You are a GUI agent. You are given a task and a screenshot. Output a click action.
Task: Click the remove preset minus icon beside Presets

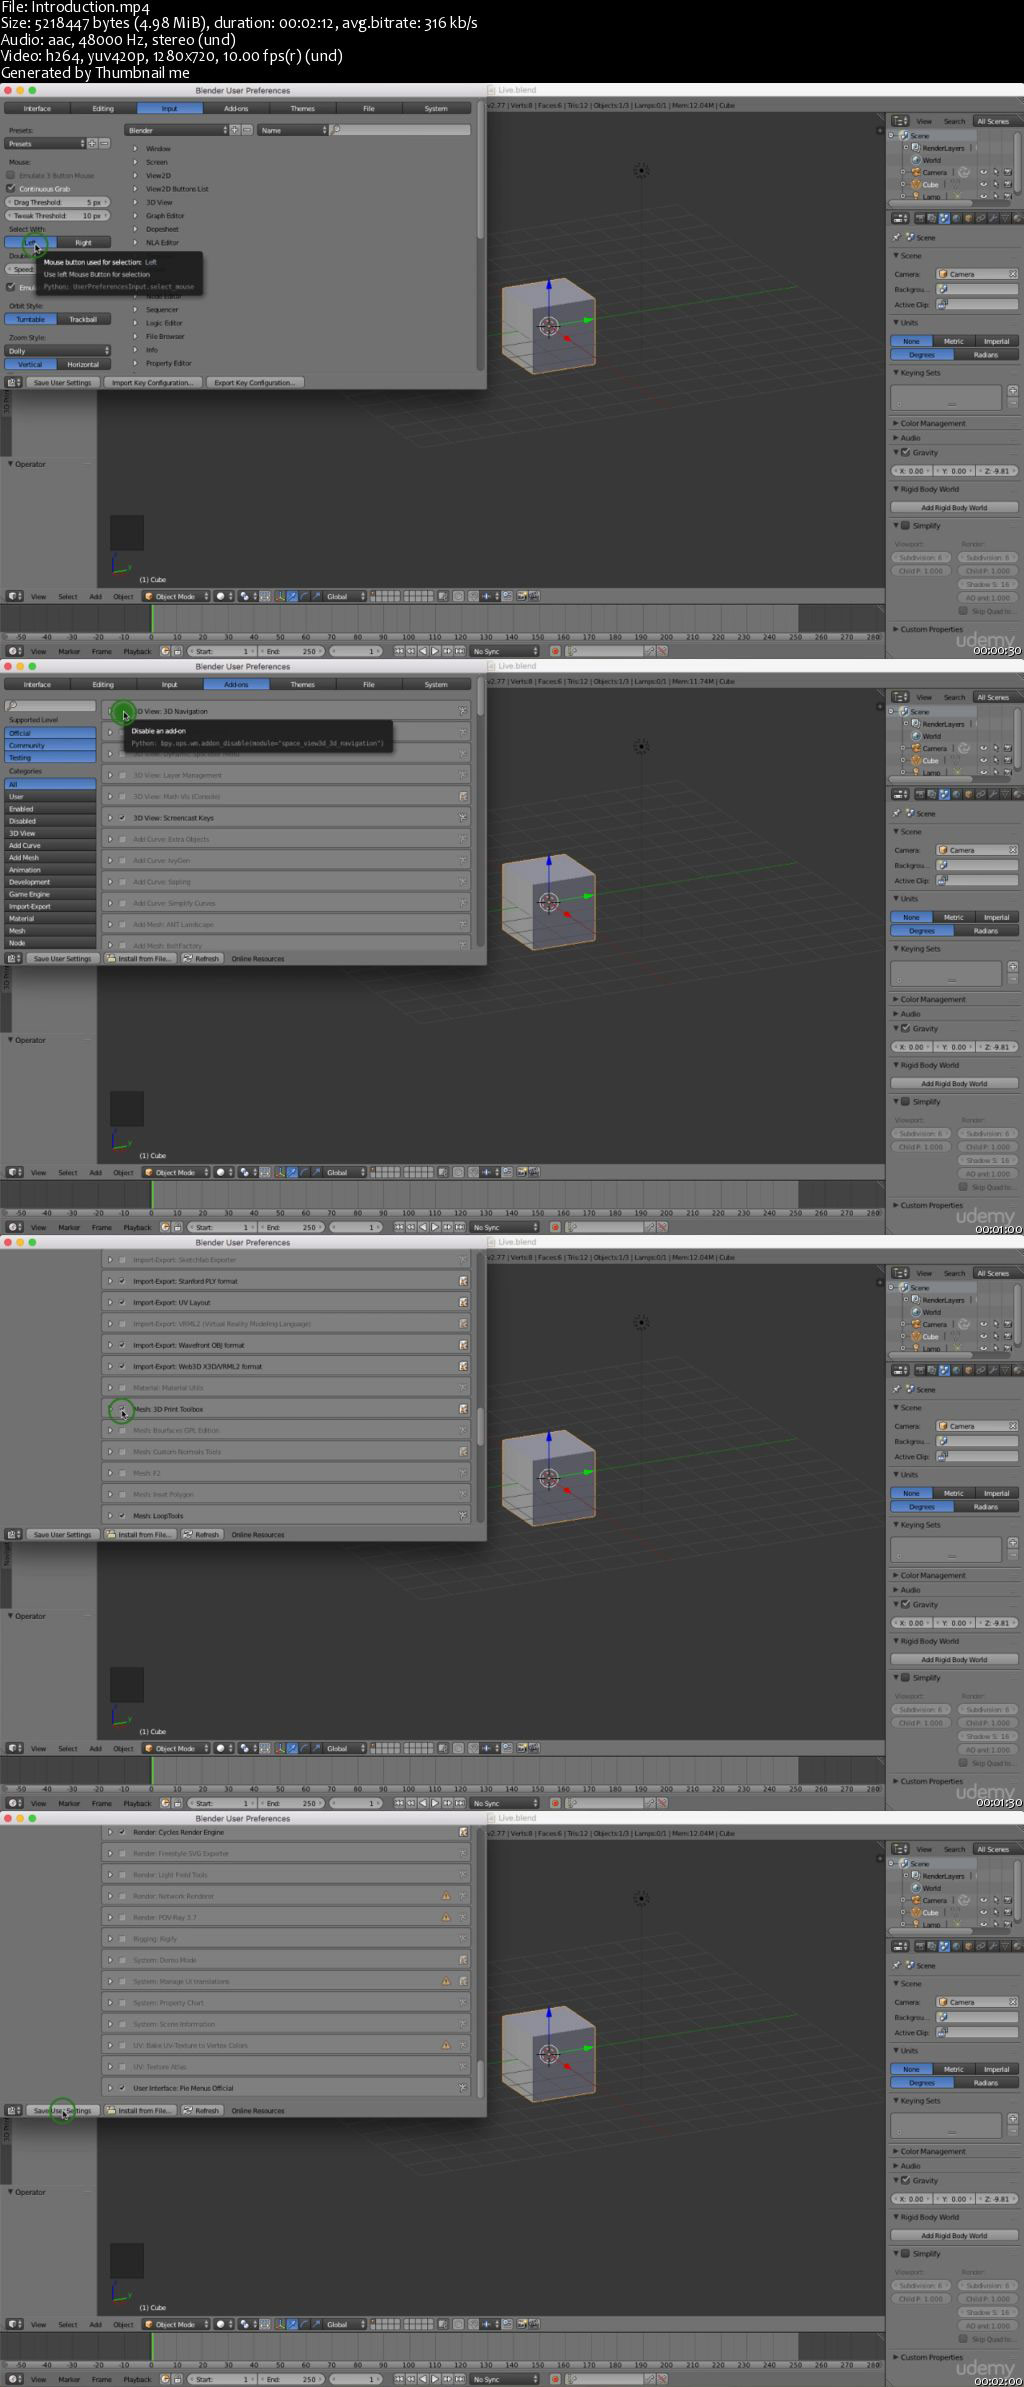point(103,144)
